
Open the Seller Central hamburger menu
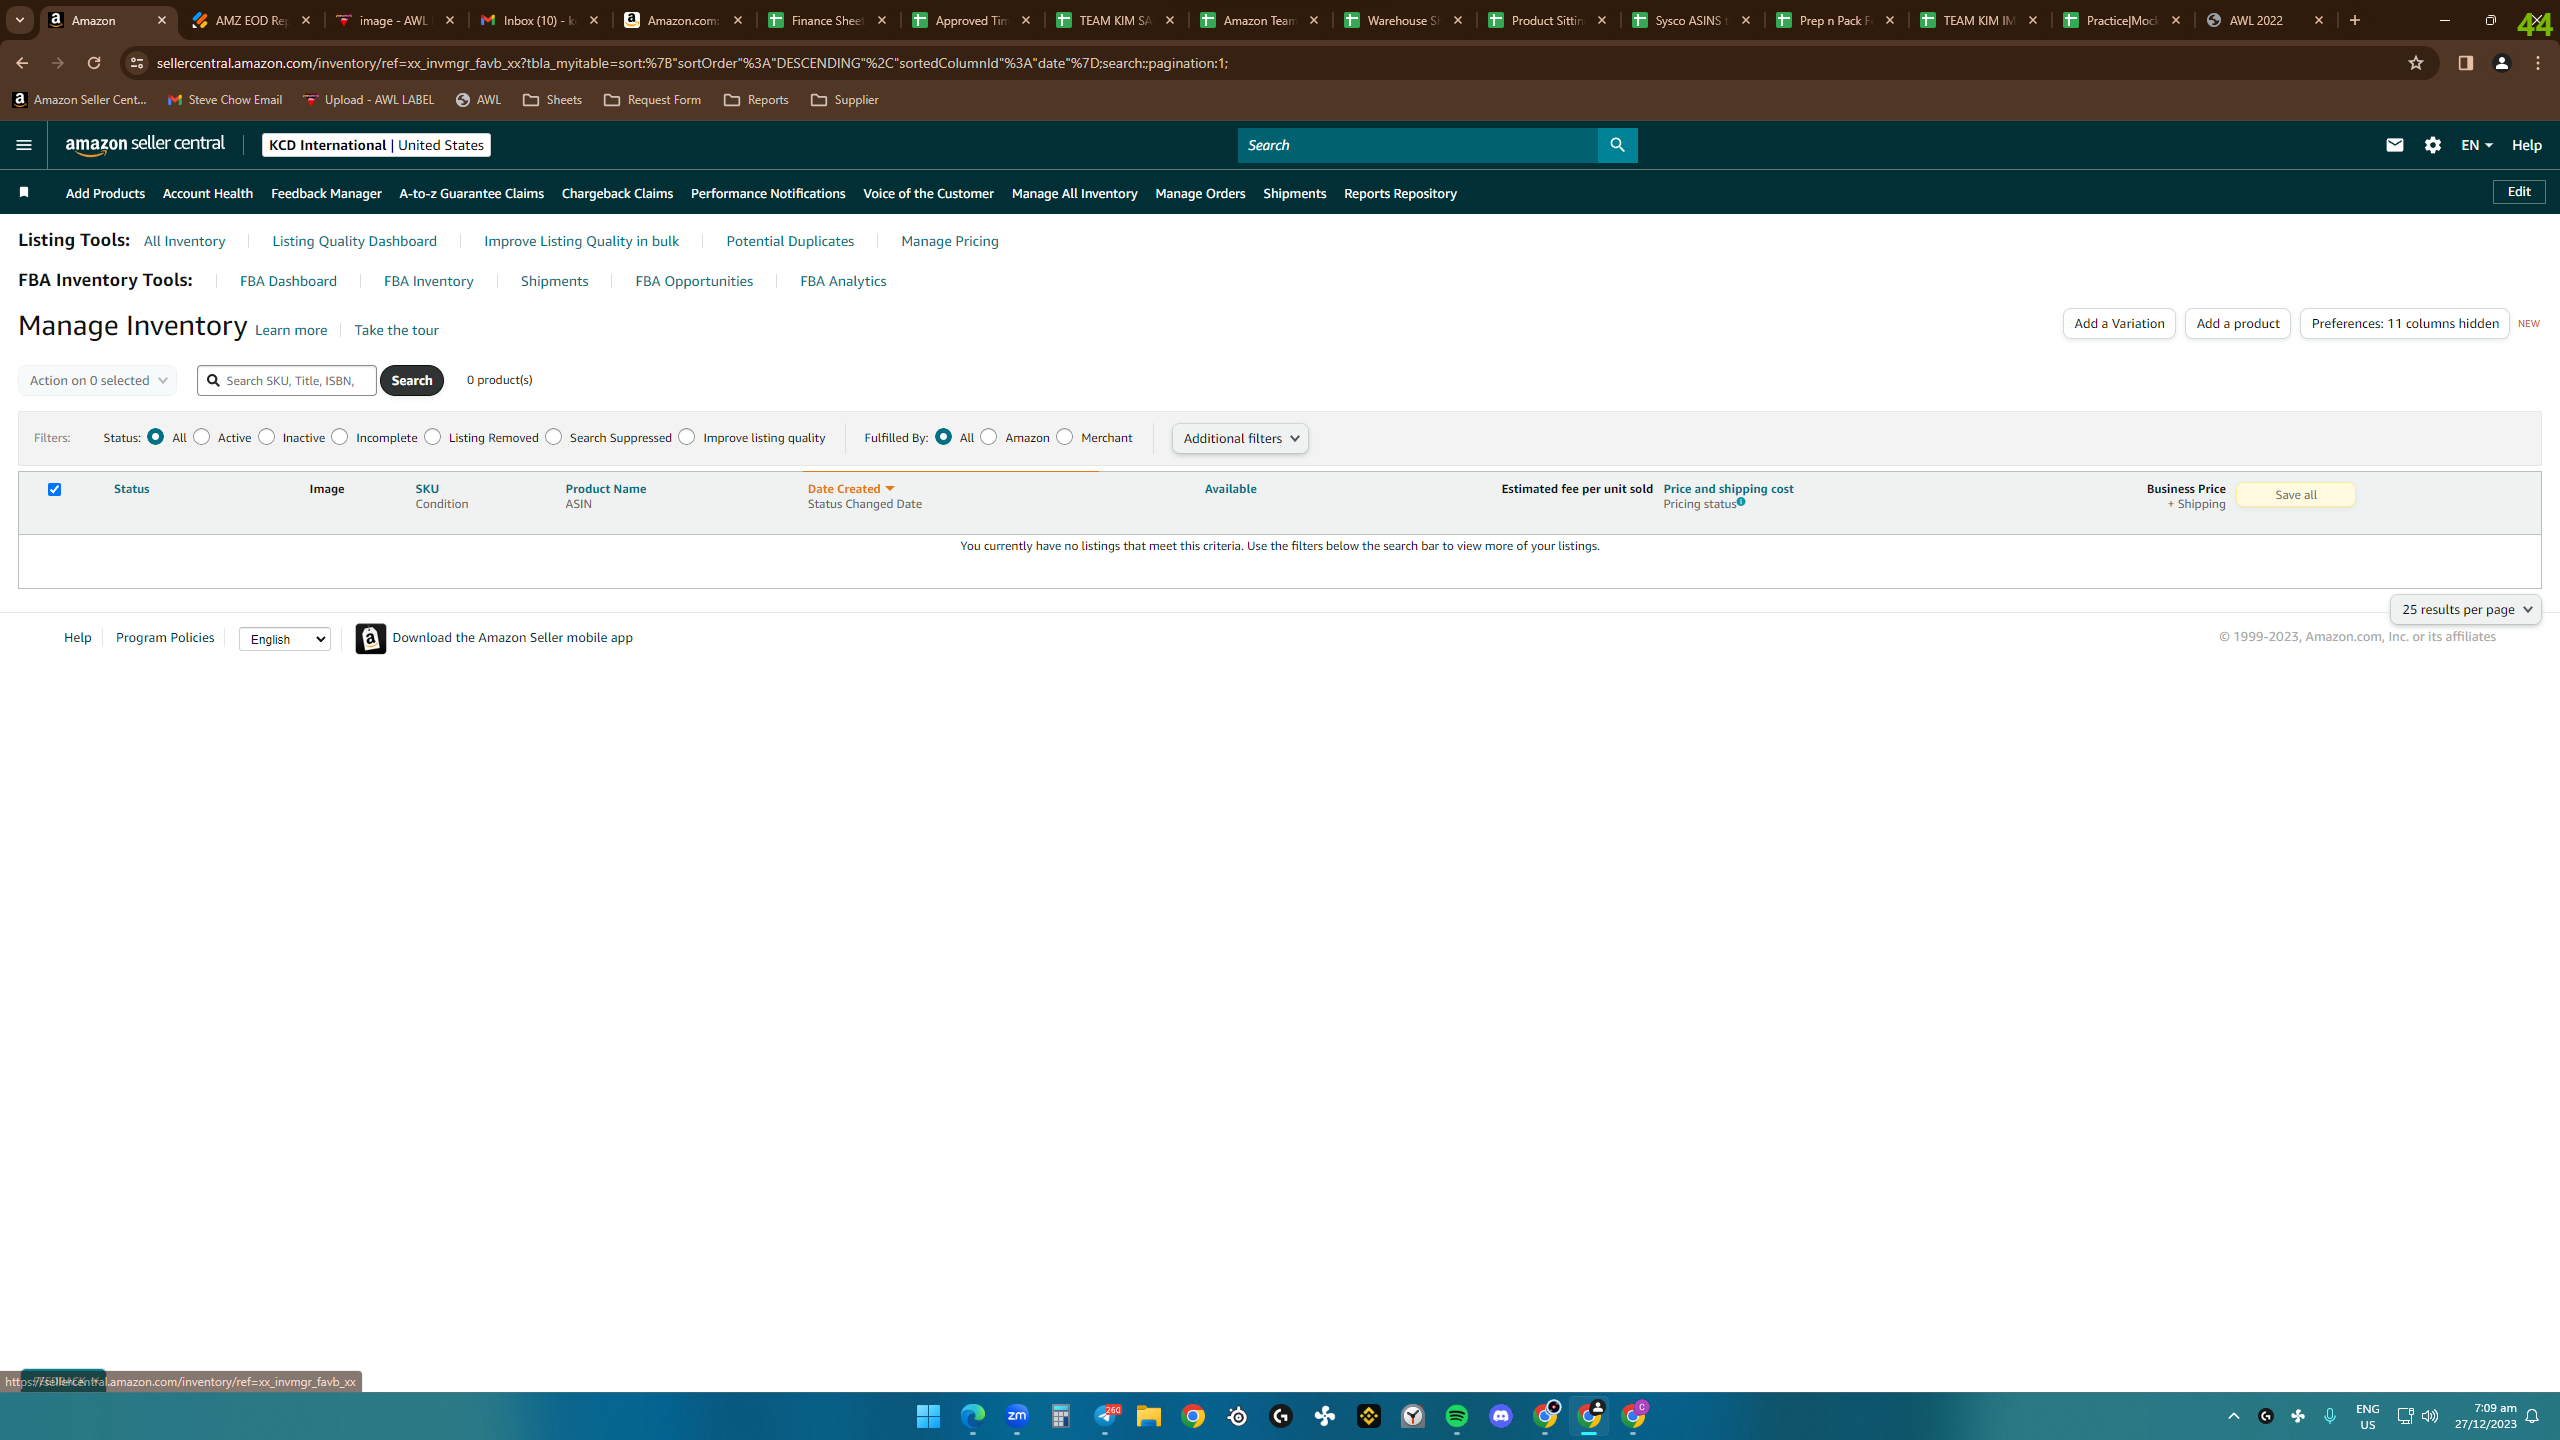pos(24,145)
